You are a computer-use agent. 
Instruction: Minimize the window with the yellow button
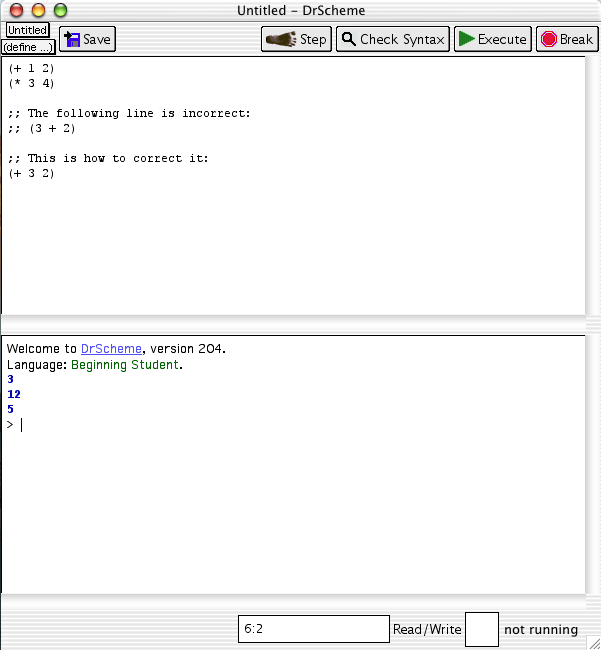39,10
